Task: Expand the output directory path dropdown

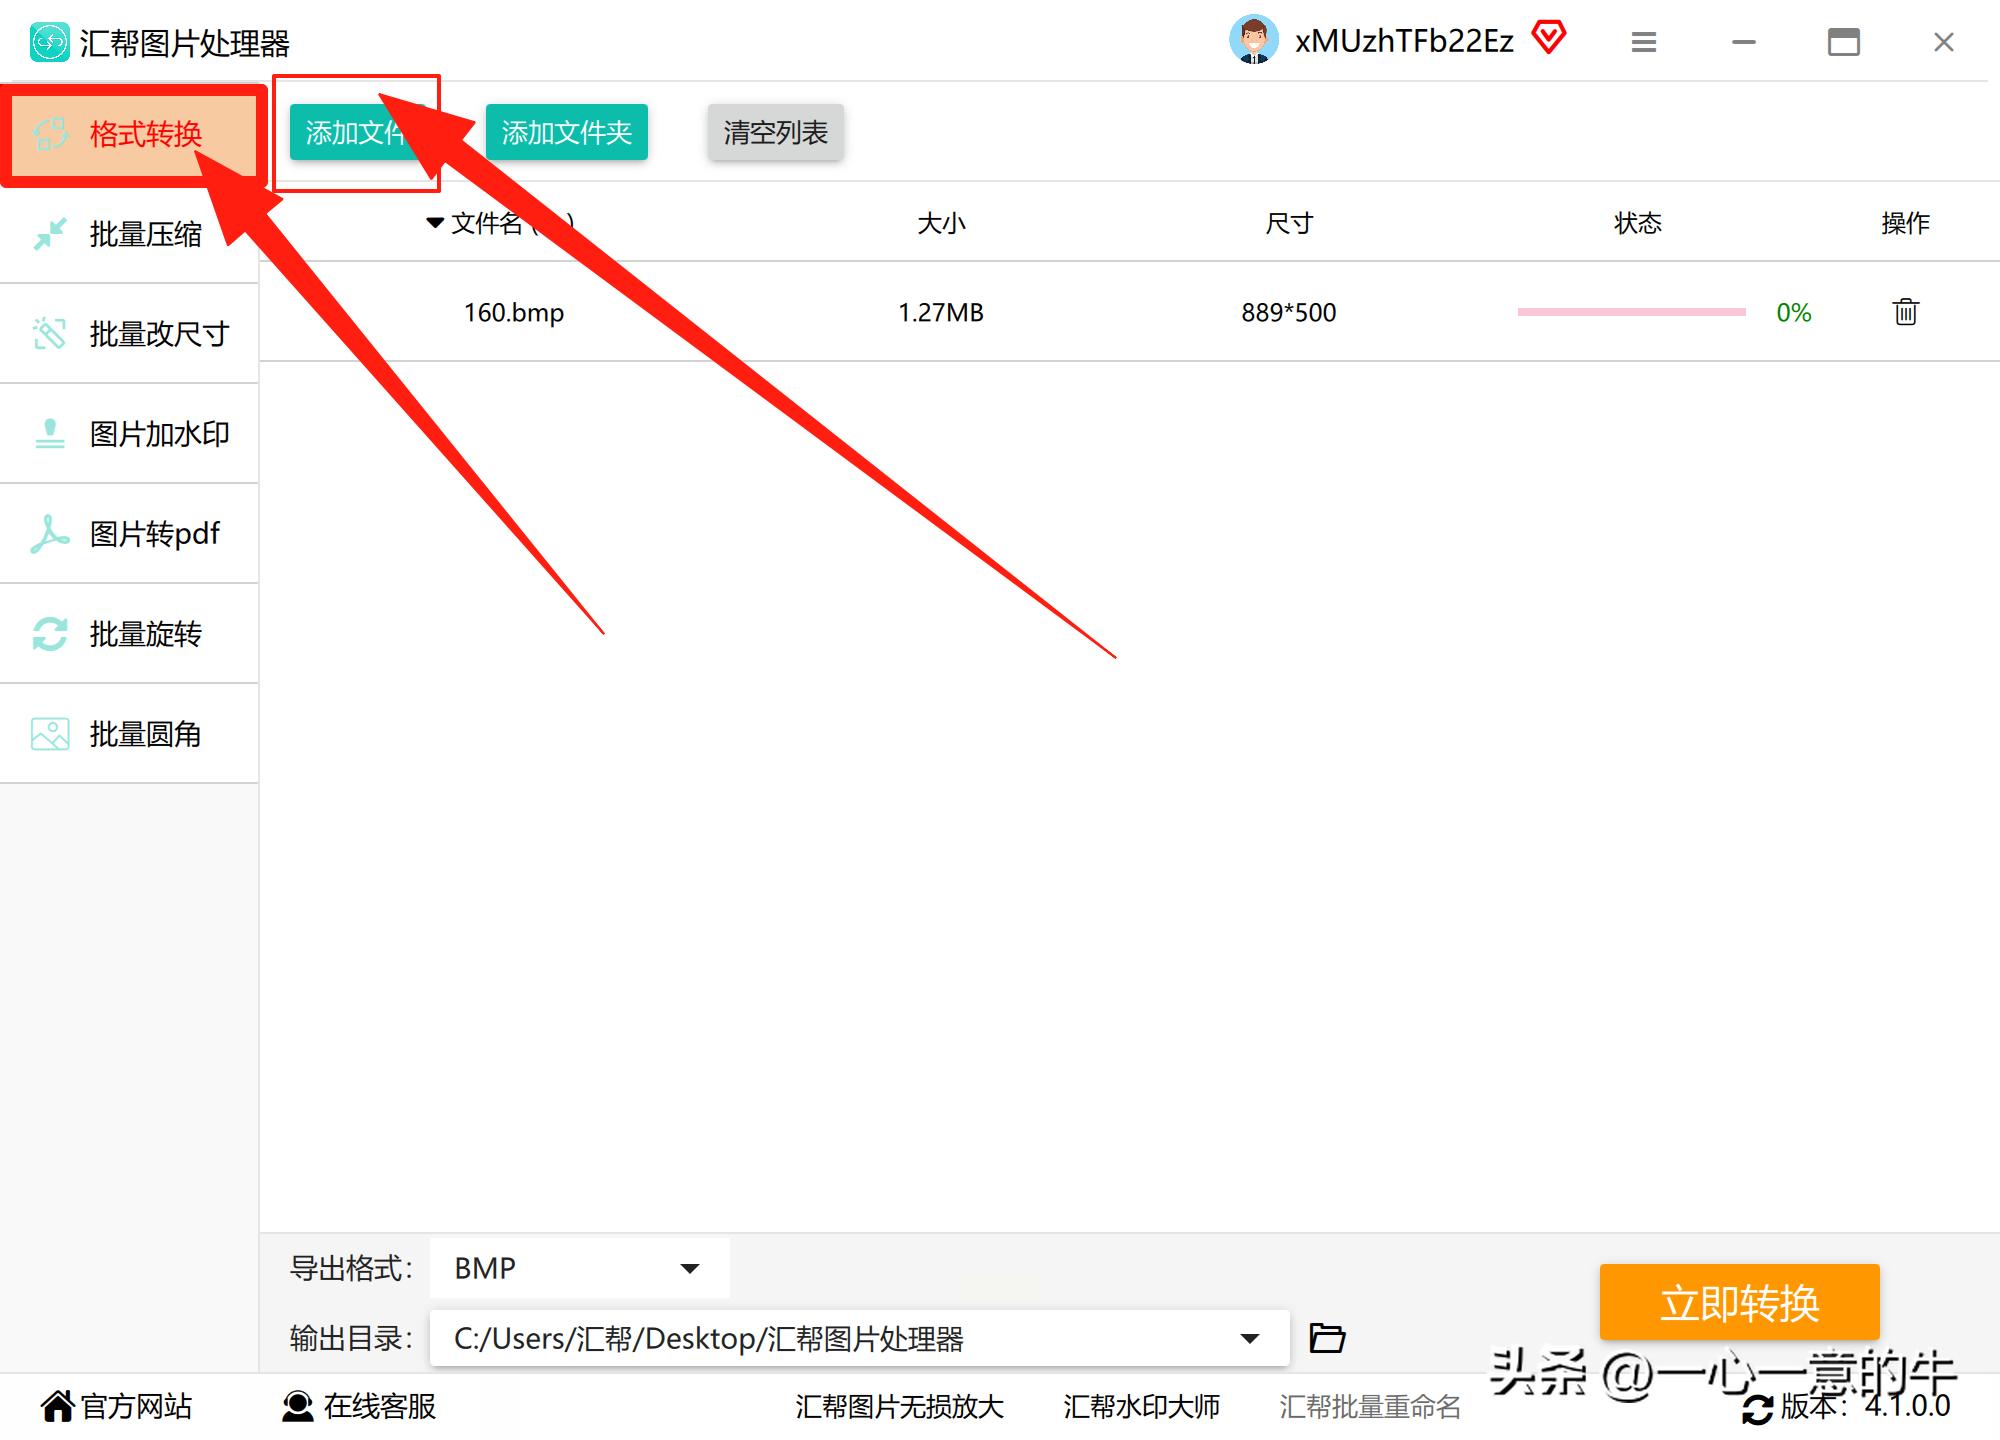Action: point(1248,1337)
